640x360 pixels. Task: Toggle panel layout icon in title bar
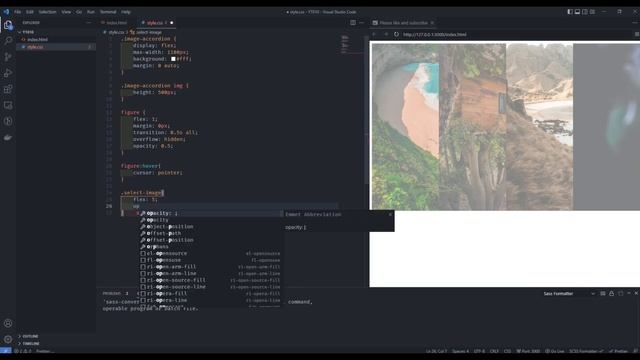coord(577,12)
